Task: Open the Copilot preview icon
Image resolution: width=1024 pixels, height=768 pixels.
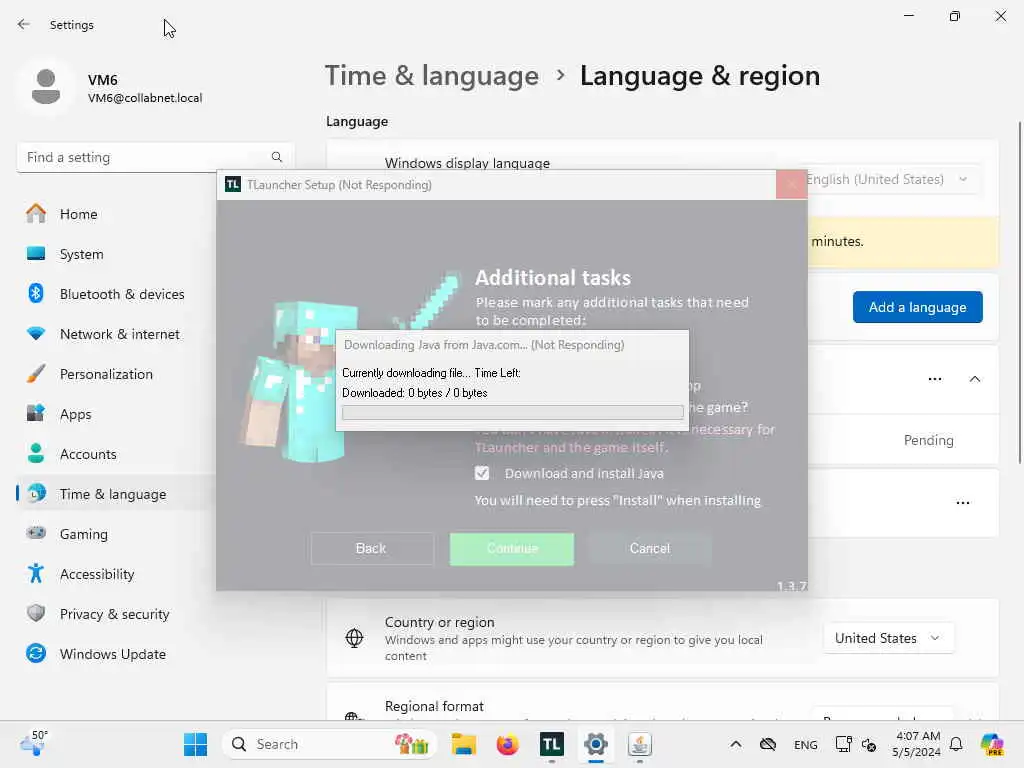Action: click(x=992, y=744)
